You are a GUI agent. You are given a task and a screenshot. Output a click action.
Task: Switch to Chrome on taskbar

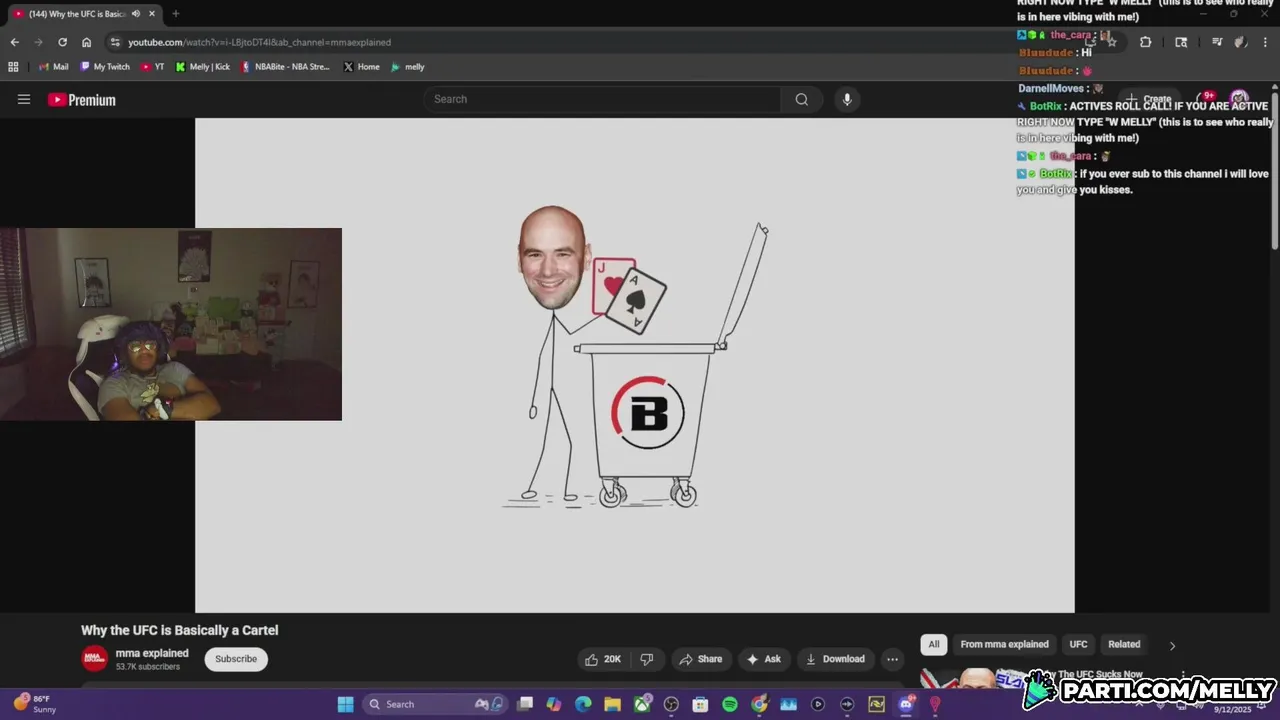coord(759,704)
